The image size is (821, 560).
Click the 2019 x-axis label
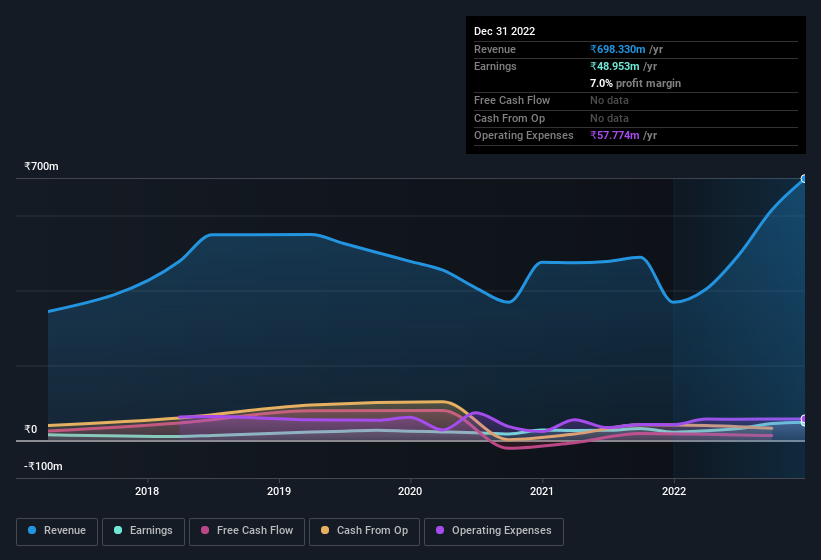tap(279, 491)
